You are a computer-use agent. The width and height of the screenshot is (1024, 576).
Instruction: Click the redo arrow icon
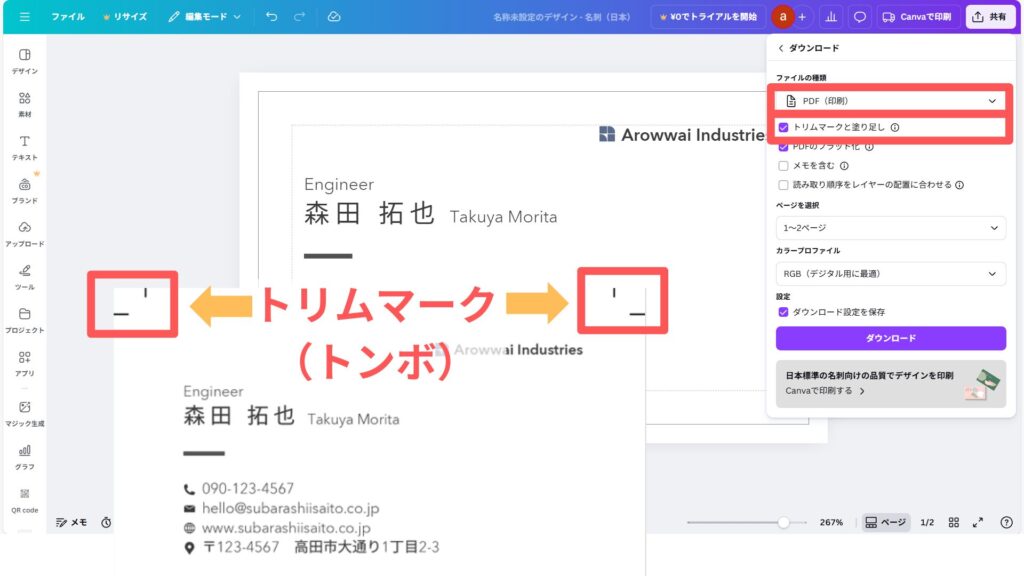[300, 17]
